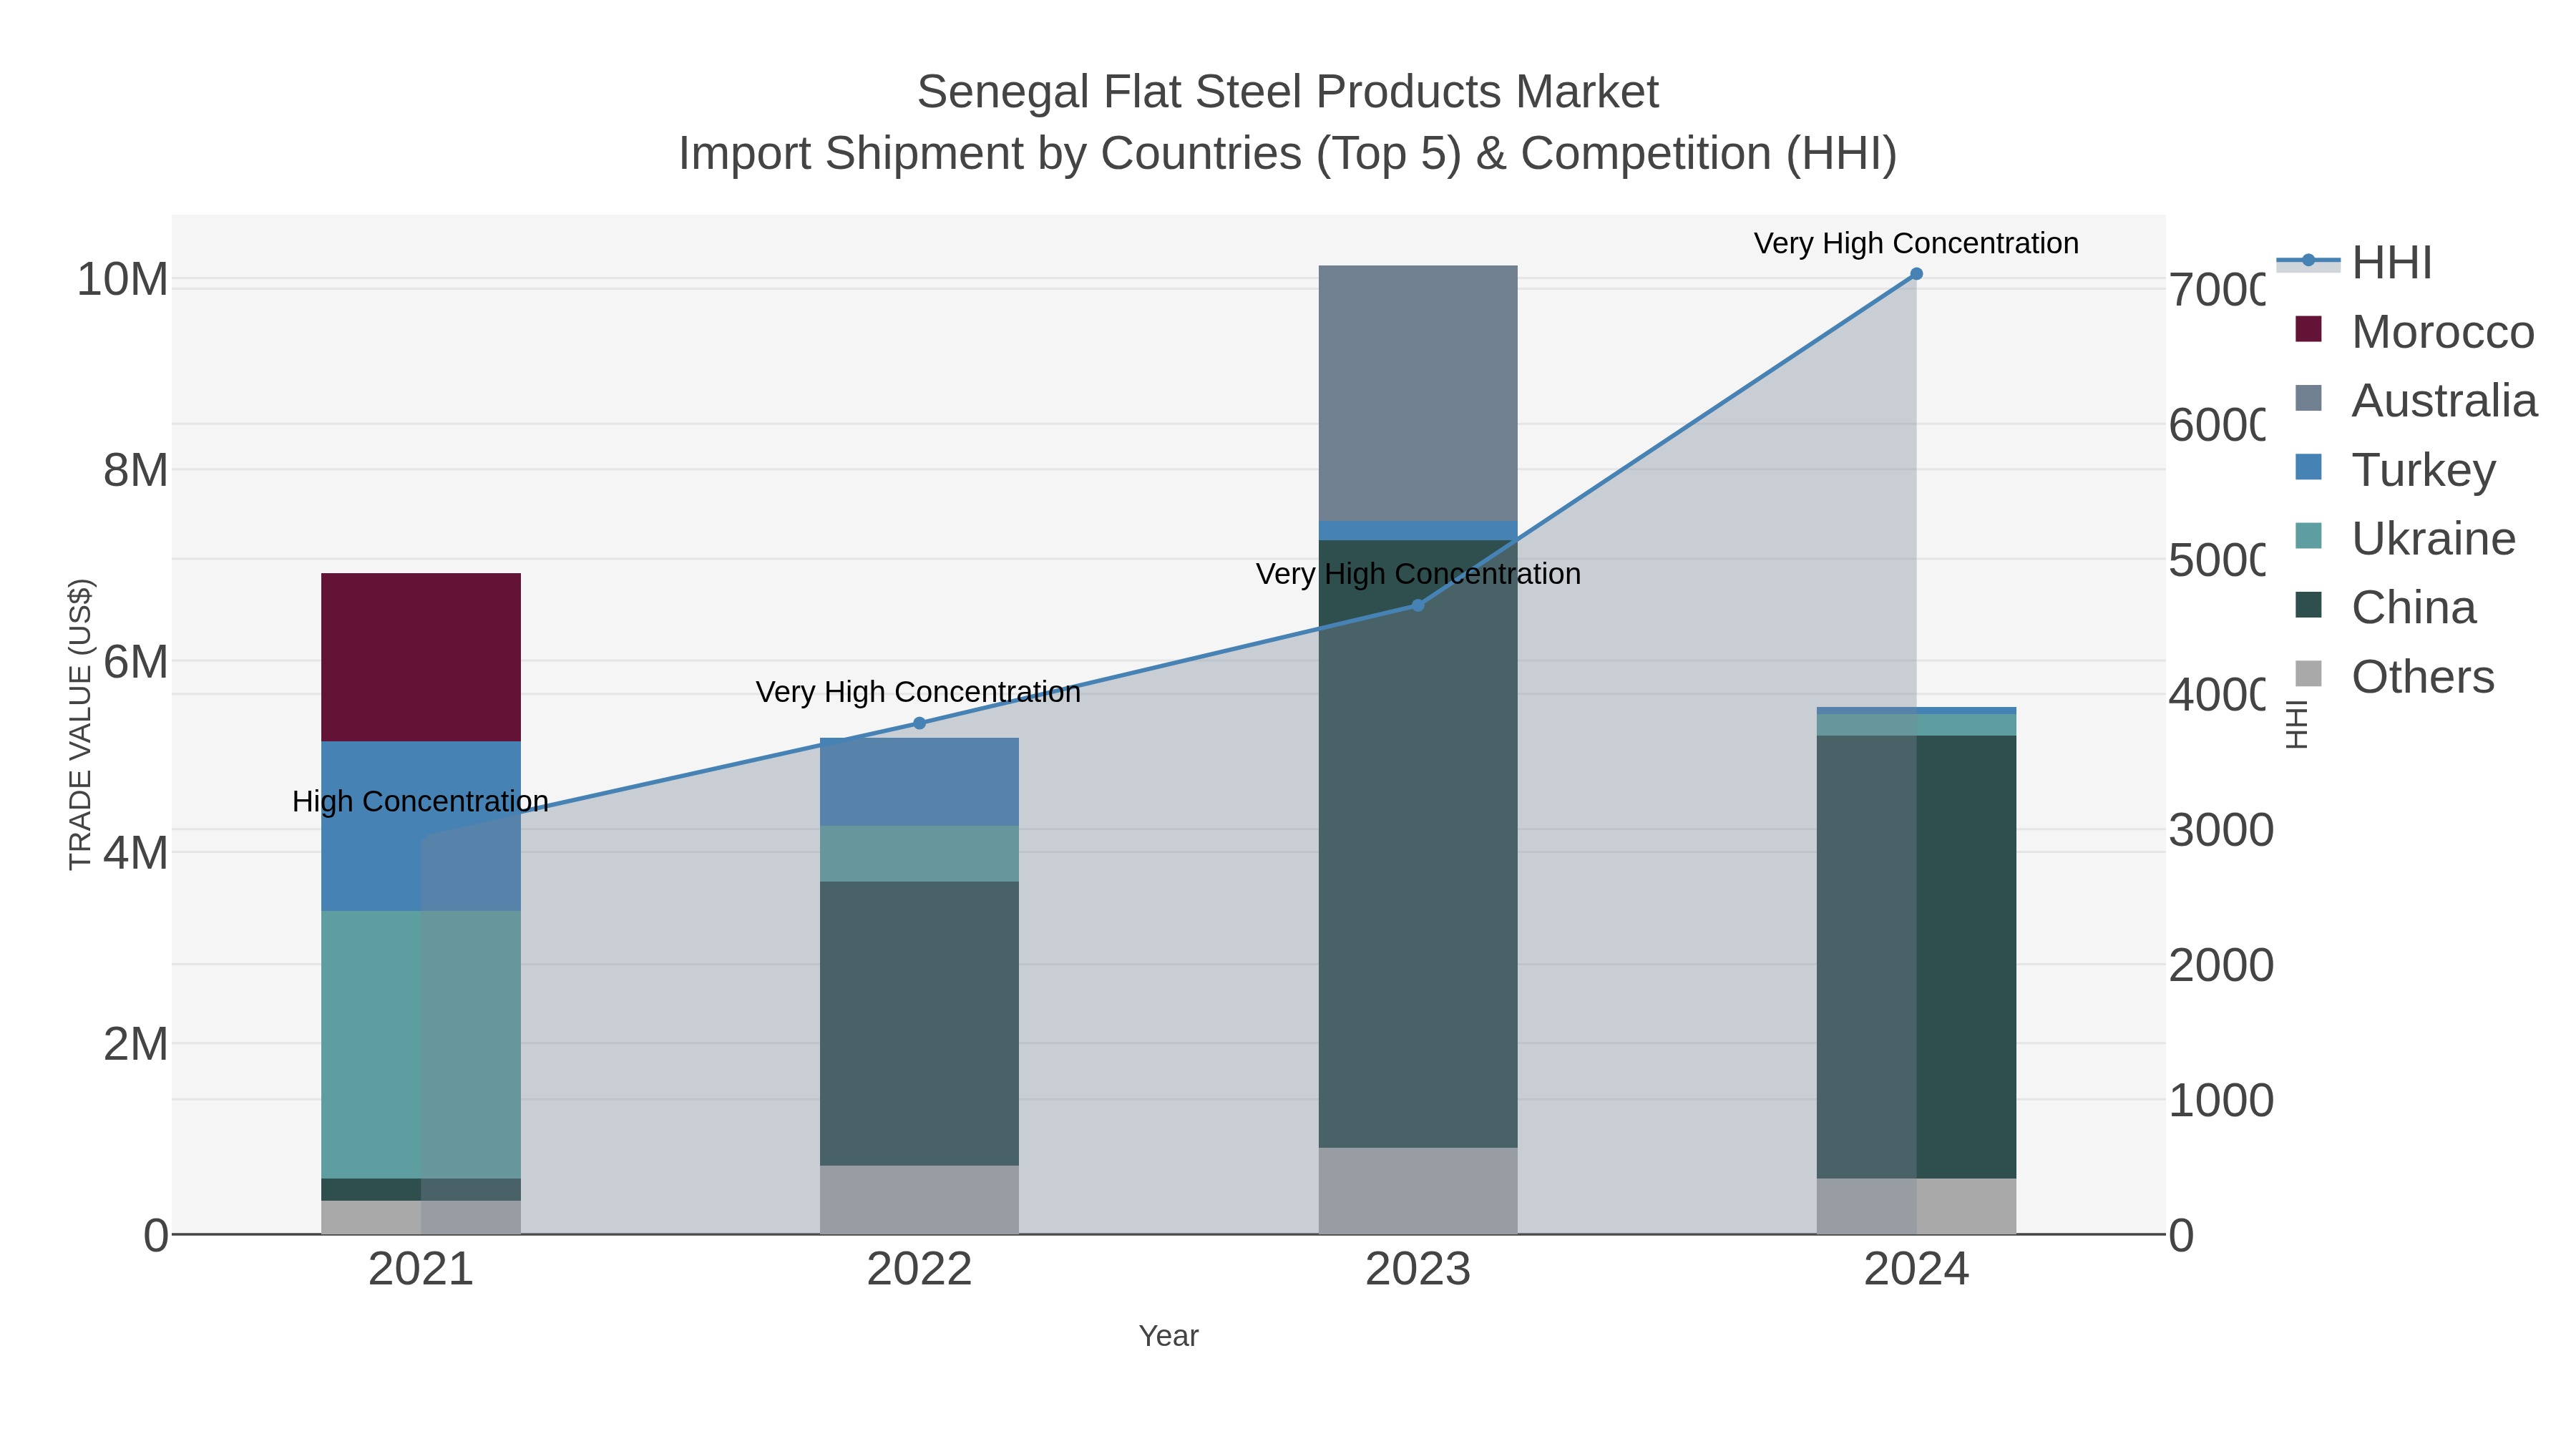
Task: Click the 2021 x-axis tick label
Action: click(x=421, y=1269)
